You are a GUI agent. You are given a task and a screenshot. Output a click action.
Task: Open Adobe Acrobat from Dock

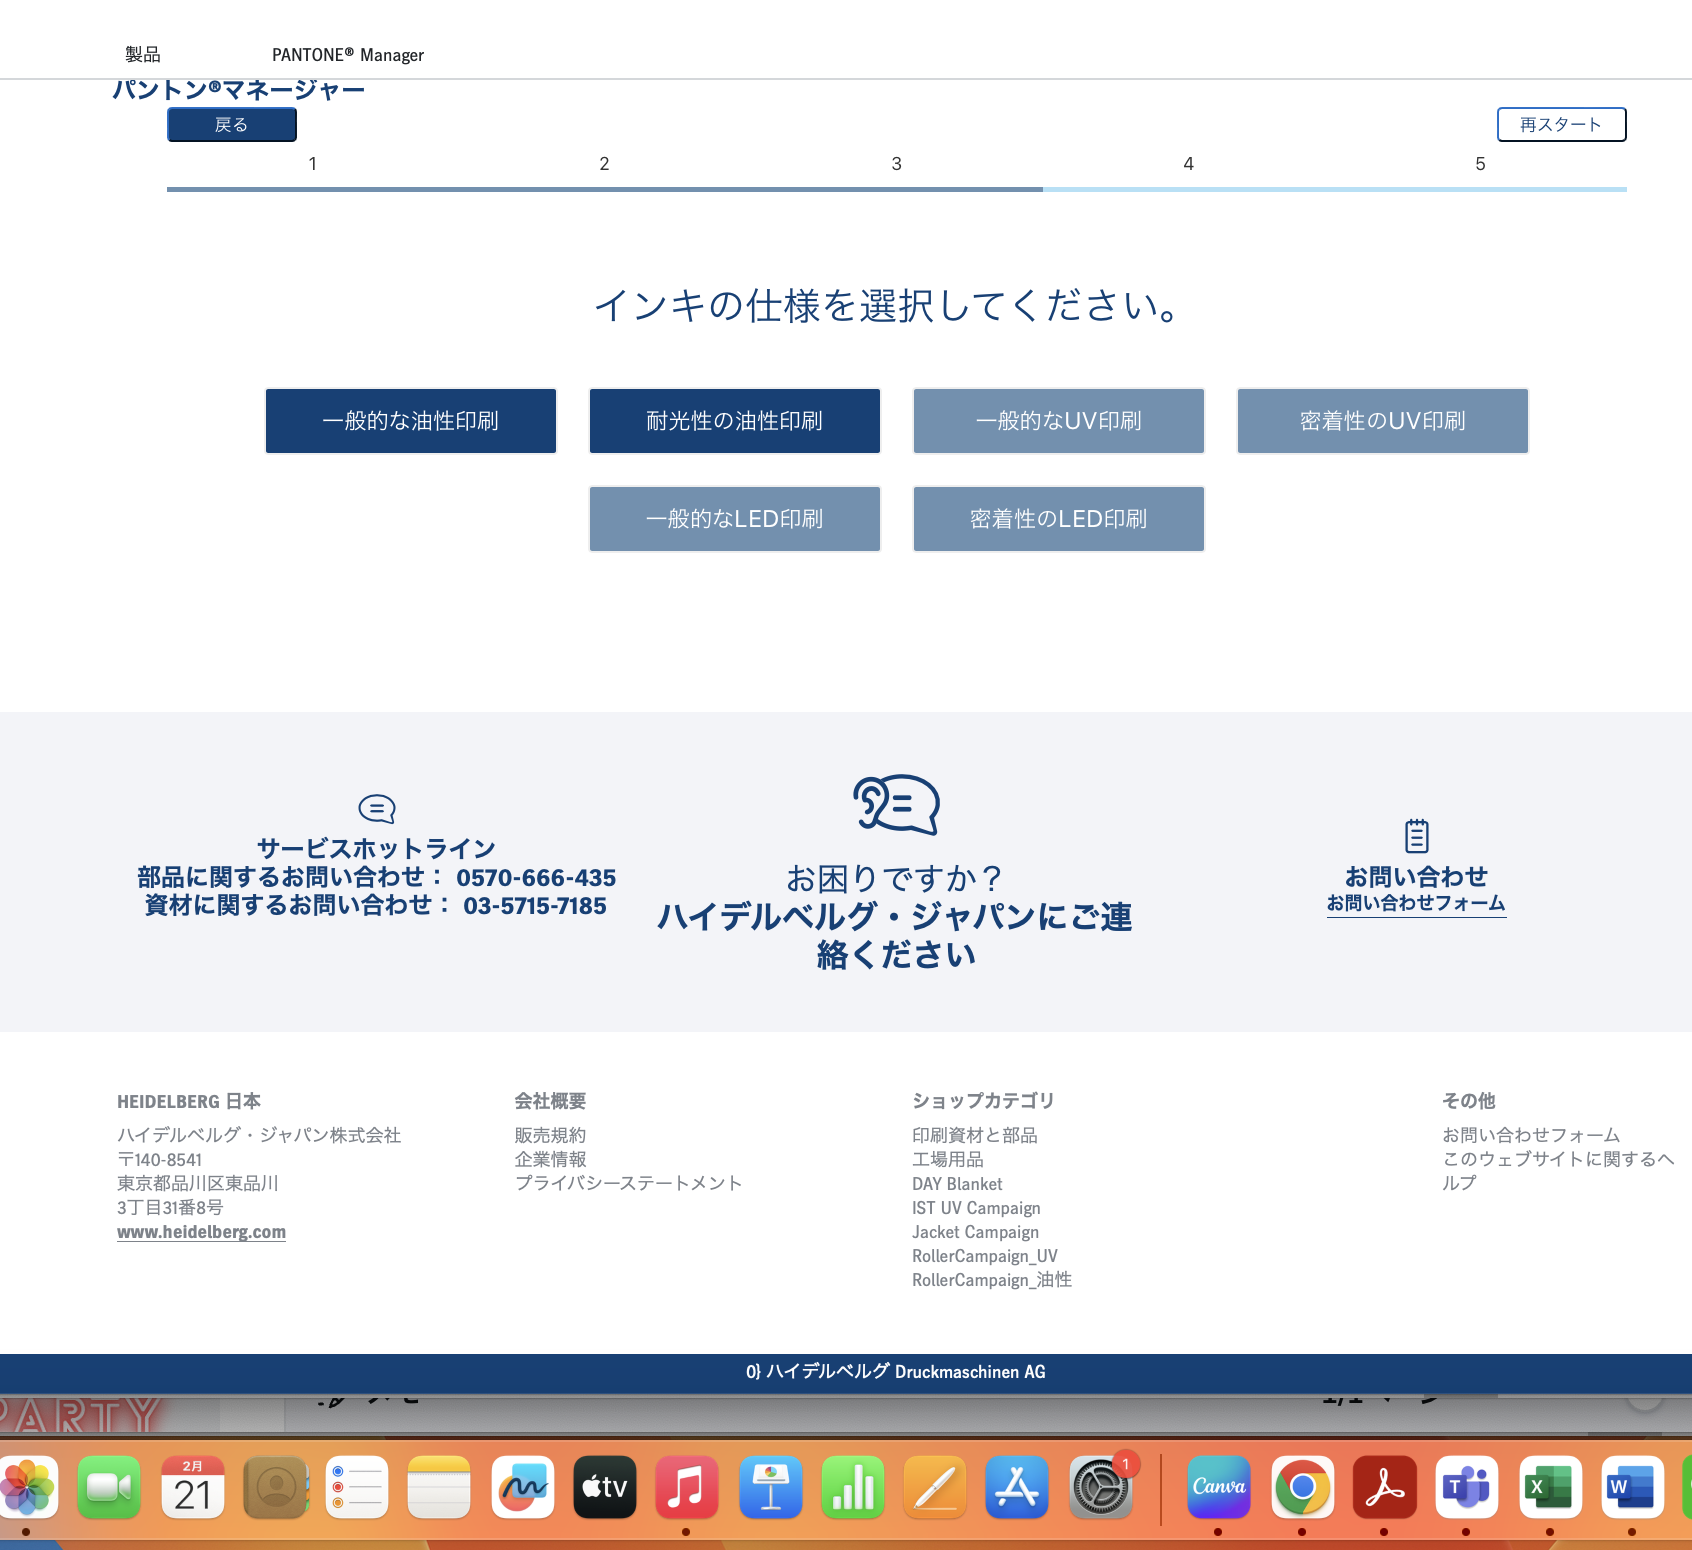1385,1487
